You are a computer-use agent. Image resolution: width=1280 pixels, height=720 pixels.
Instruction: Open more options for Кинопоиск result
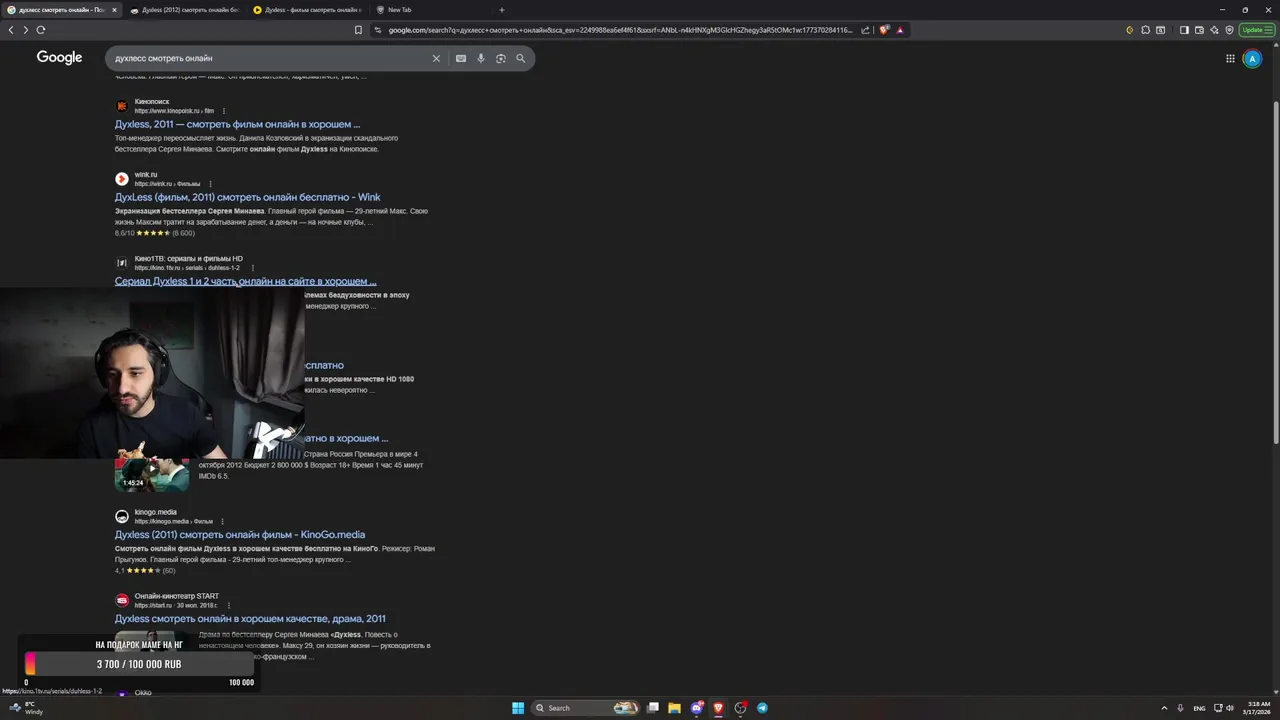point(223,111)
